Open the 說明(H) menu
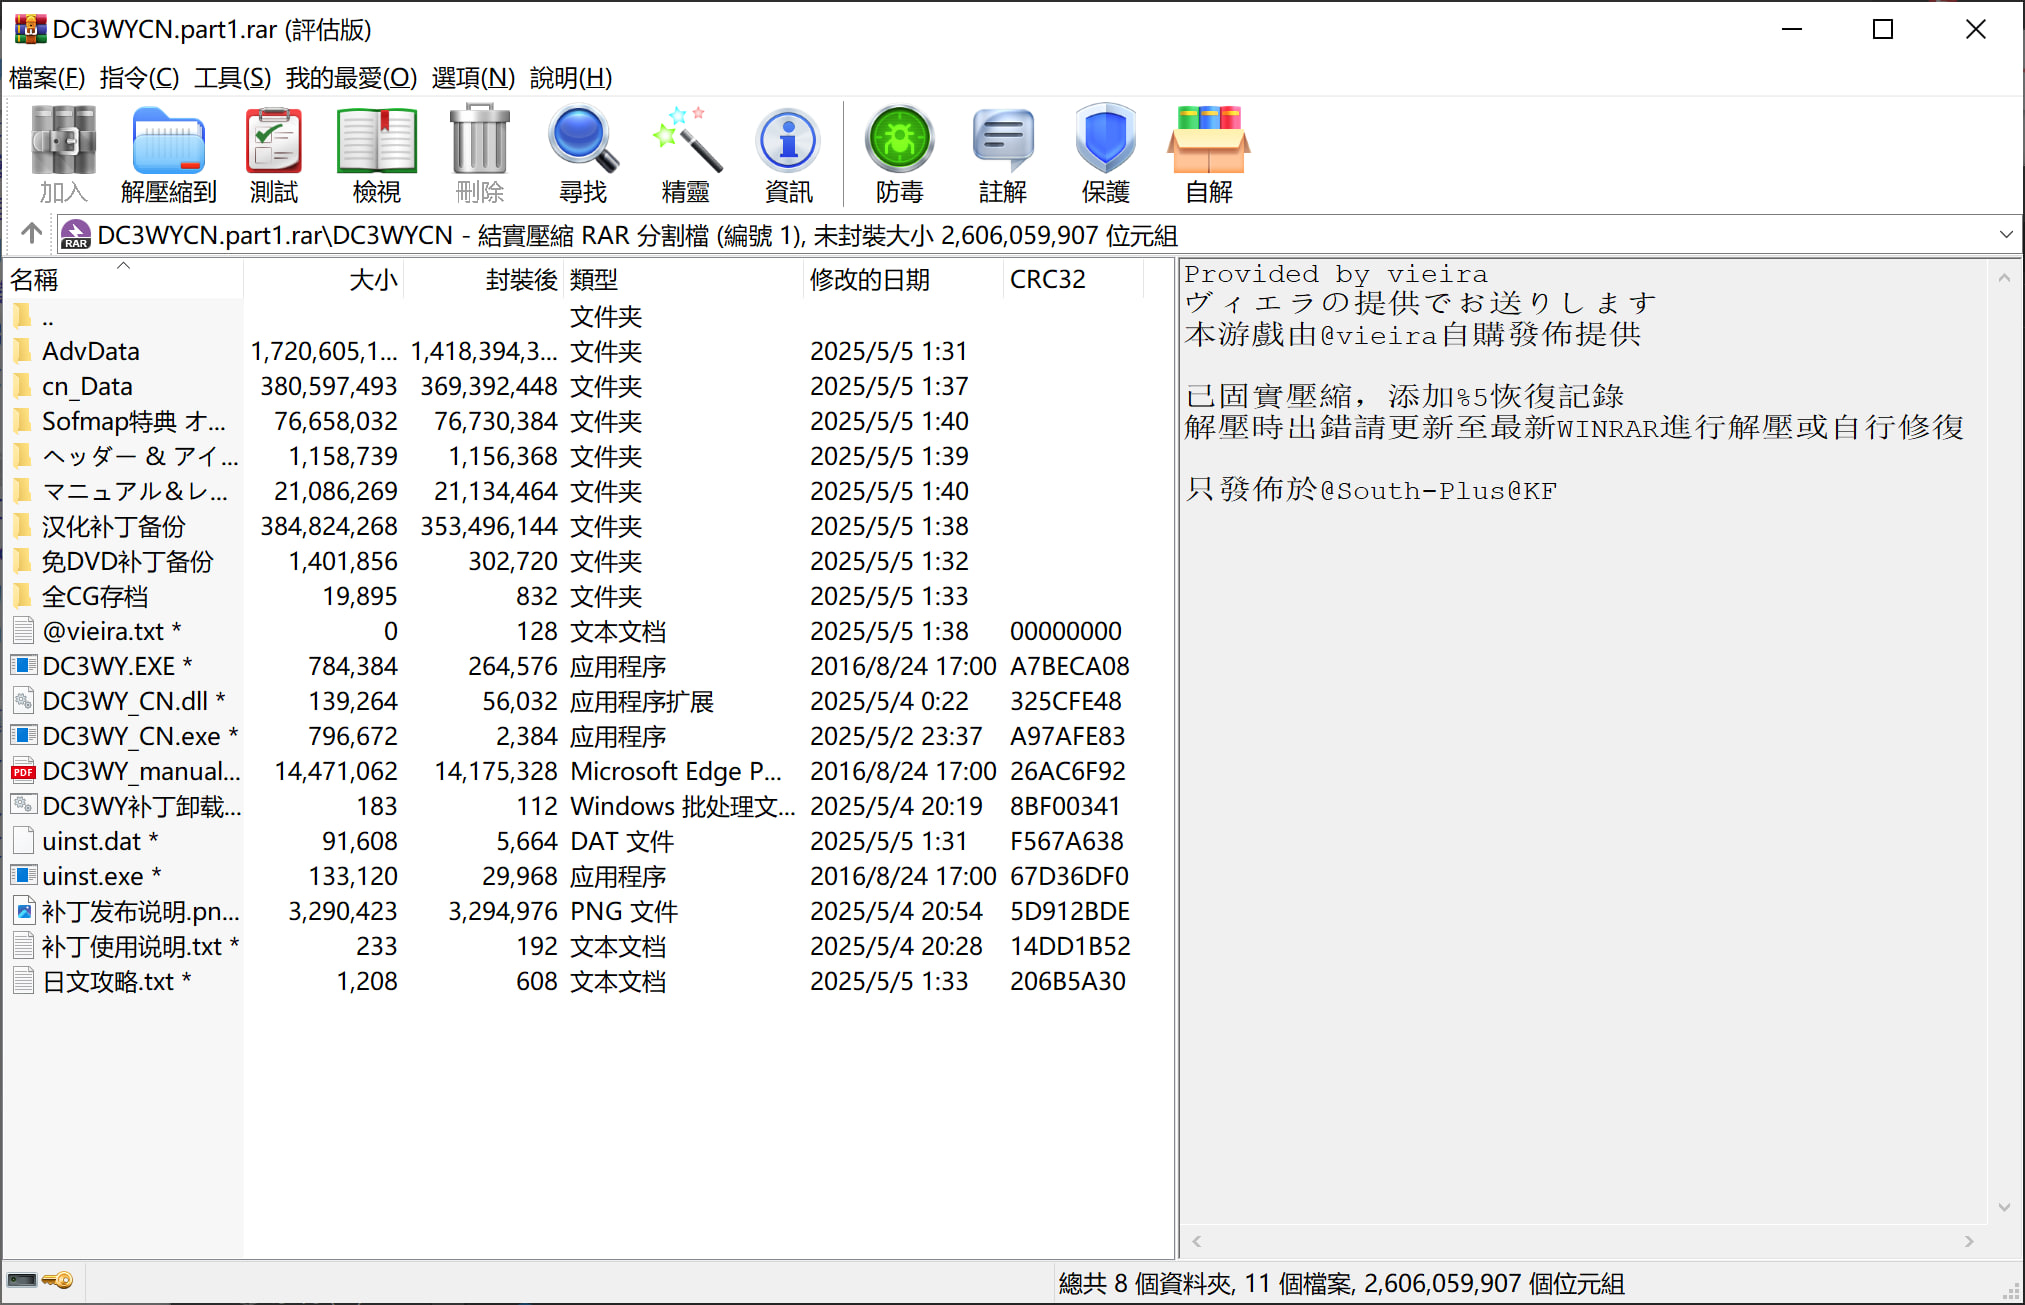The image size is (2025, 1305). click(x=570, y=77)
